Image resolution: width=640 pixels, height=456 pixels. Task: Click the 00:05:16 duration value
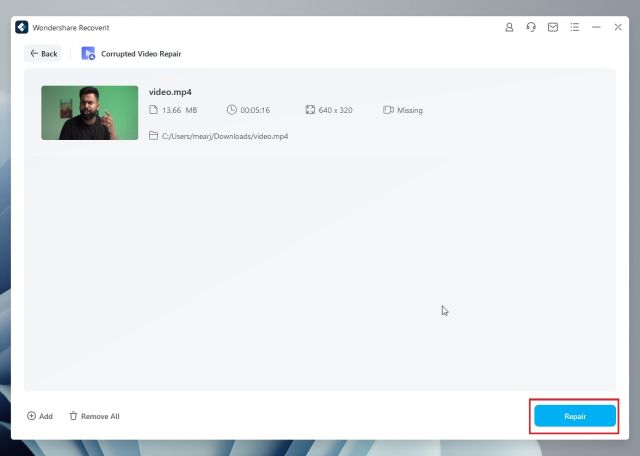pos(255,110)
